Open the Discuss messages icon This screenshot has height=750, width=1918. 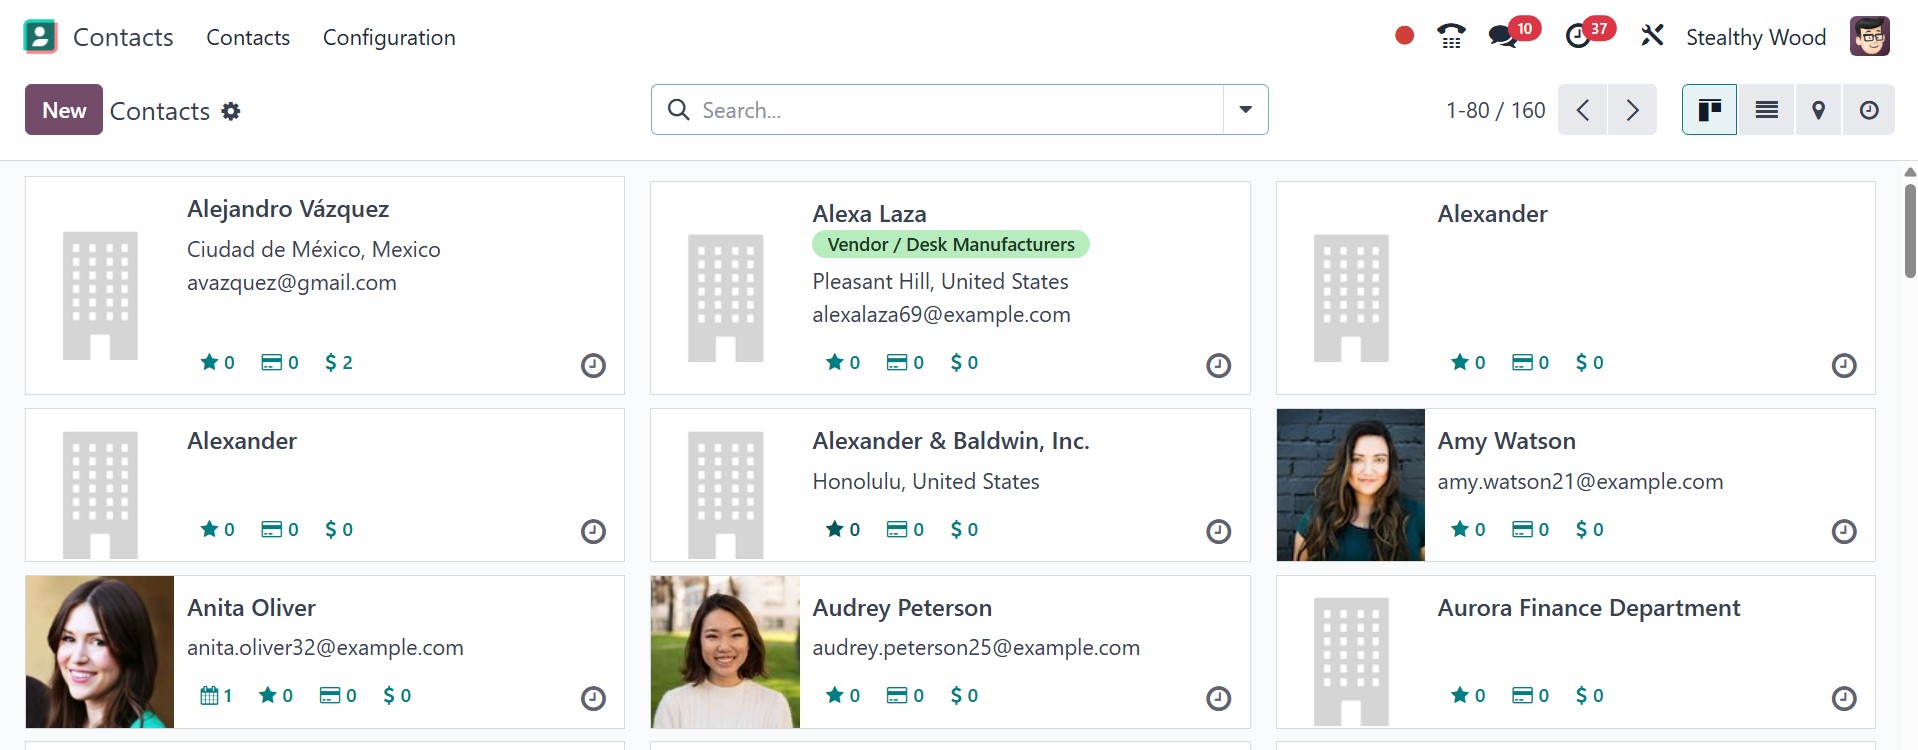tap(1502, 37)
